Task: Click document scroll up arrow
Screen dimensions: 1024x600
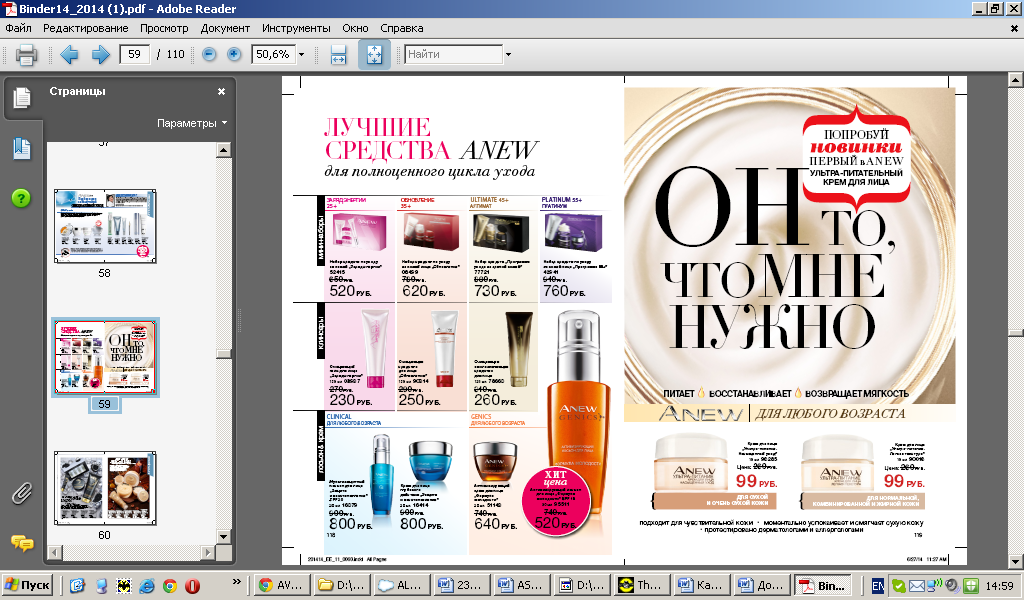Action: (1016, 80)
